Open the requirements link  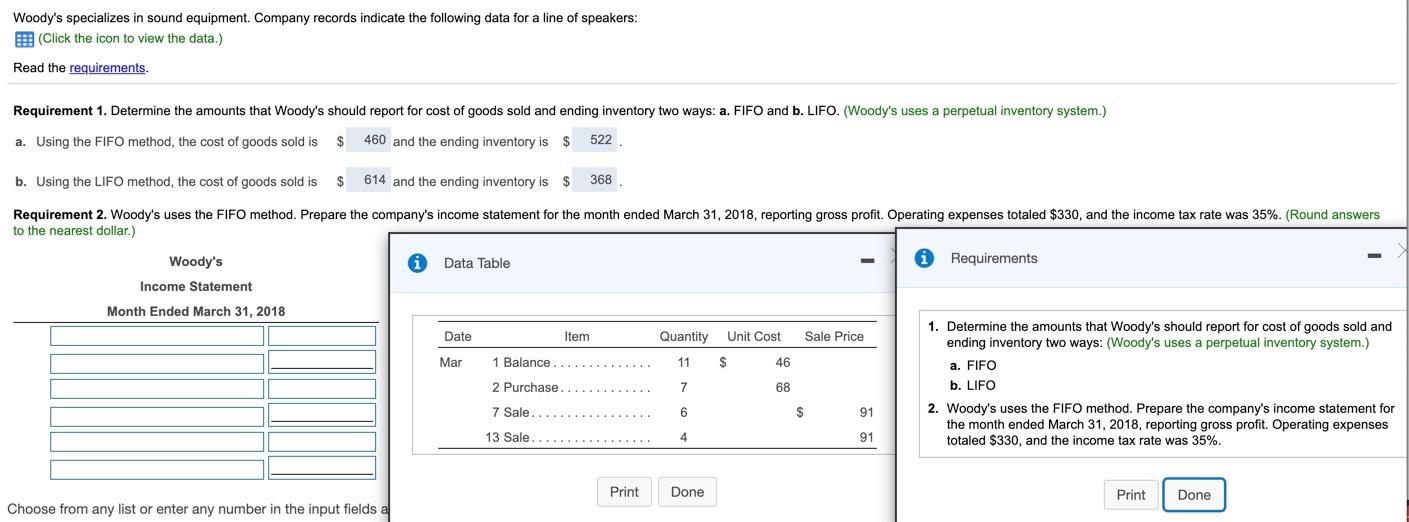pyautogui.click(x=107, y=68)
